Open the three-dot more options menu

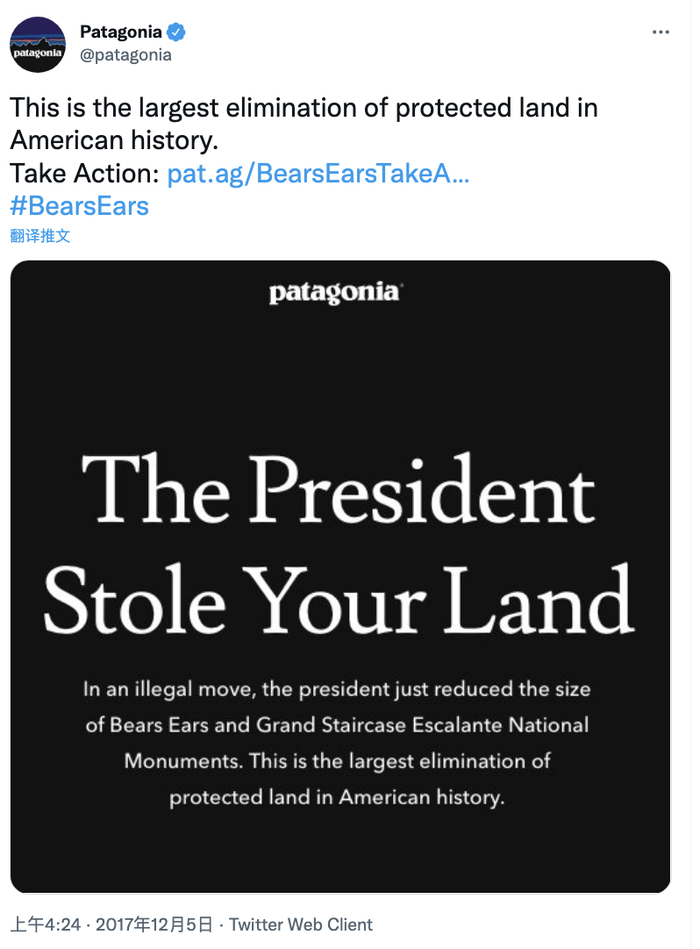(x=660, y=32)
